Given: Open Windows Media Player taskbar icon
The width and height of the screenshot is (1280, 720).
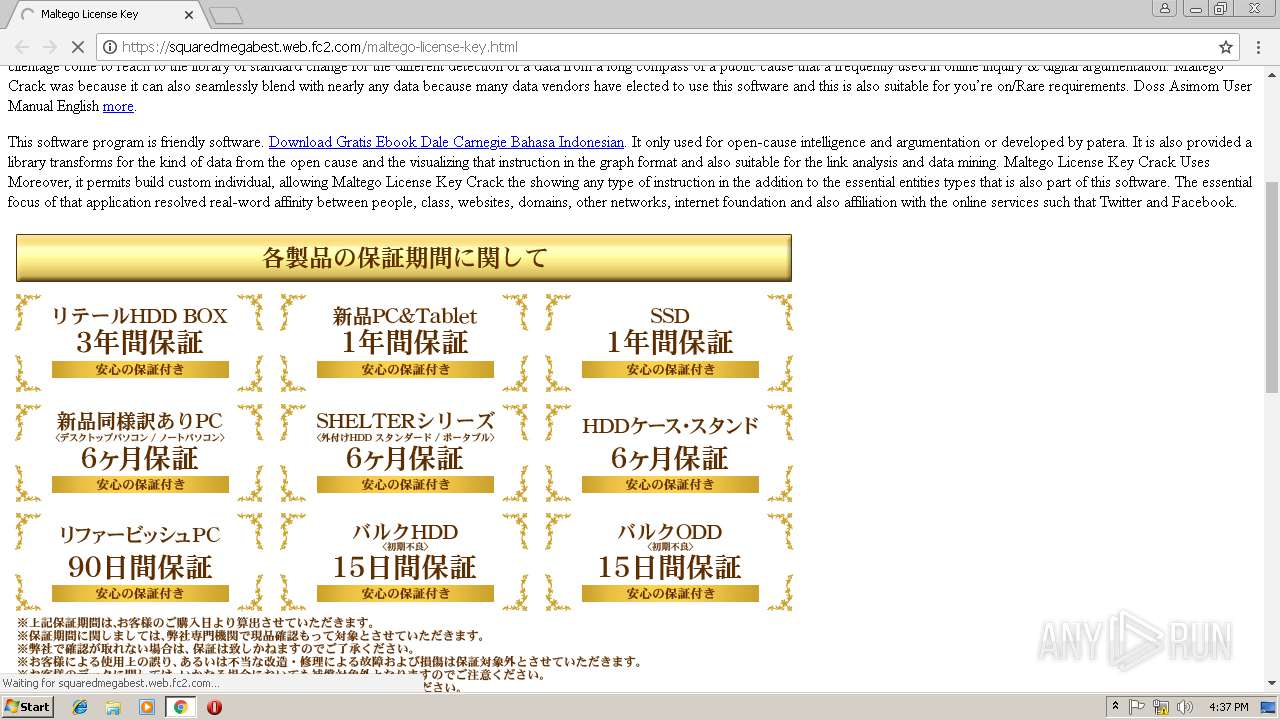Looking at the screenshot, I should tap(147, 707).
